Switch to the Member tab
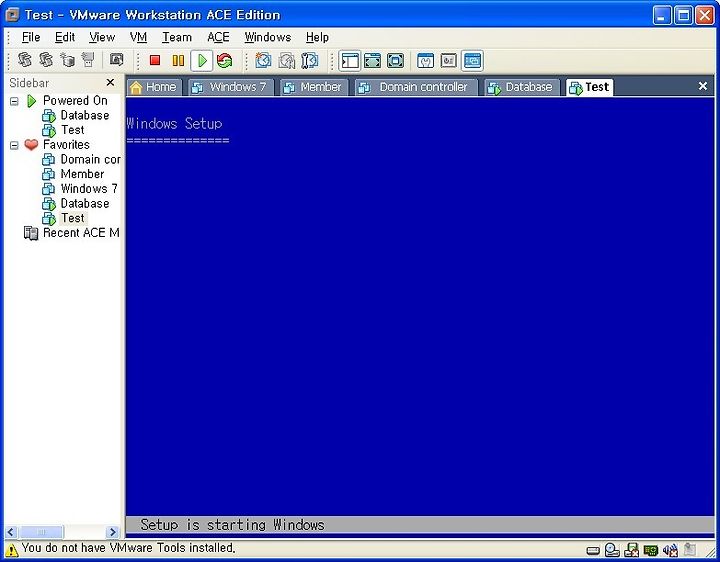The height and width of the screenshot is (562, 720). click(314, 87)
